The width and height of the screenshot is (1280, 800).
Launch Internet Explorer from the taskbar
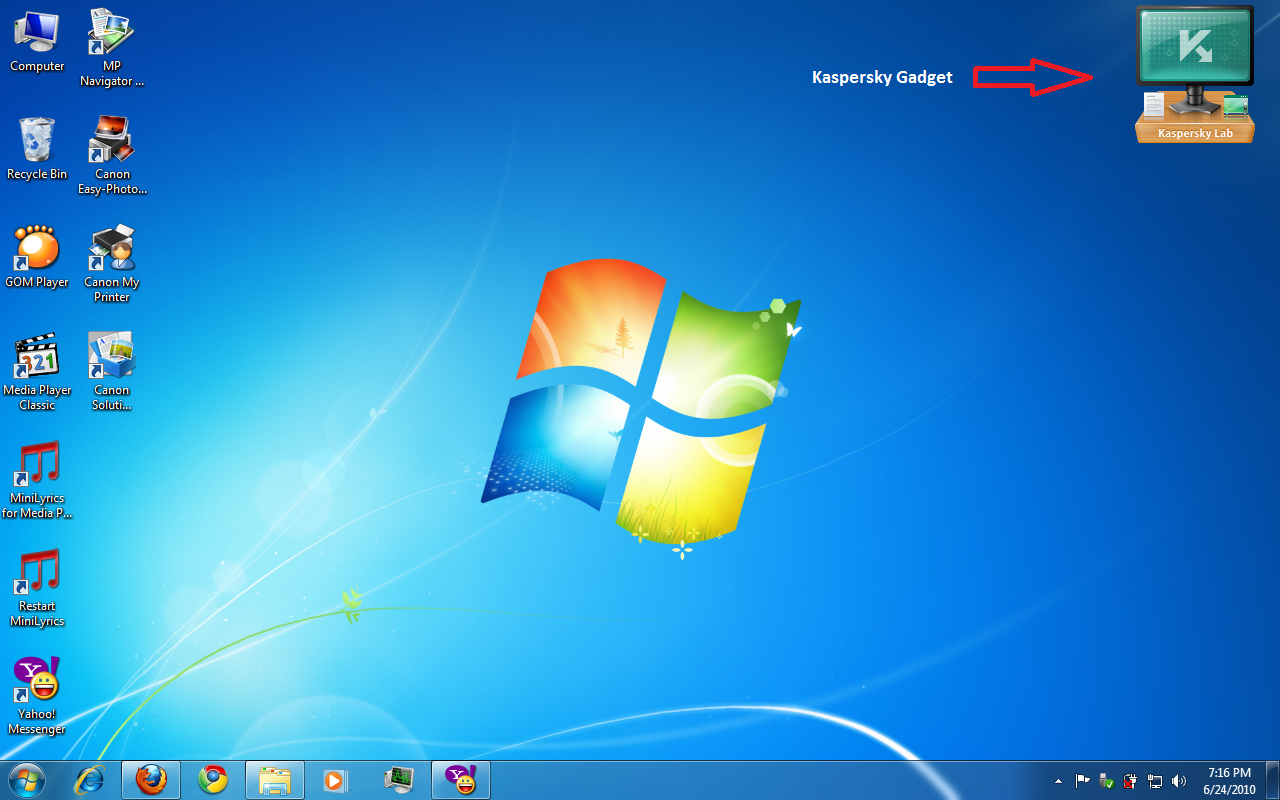pyautogui.click(x=89, y=779)
